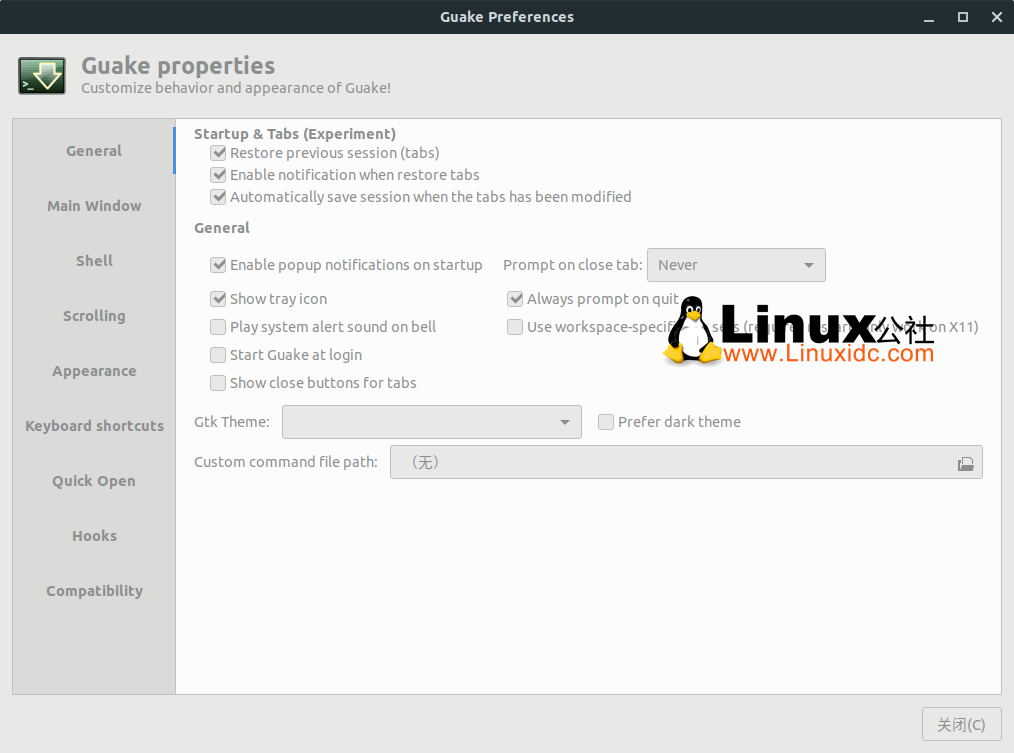Image resolution: width=1014 pixels, height=753 pixels.
Task: Close the window with the title bar X
Action: point(997,17)
